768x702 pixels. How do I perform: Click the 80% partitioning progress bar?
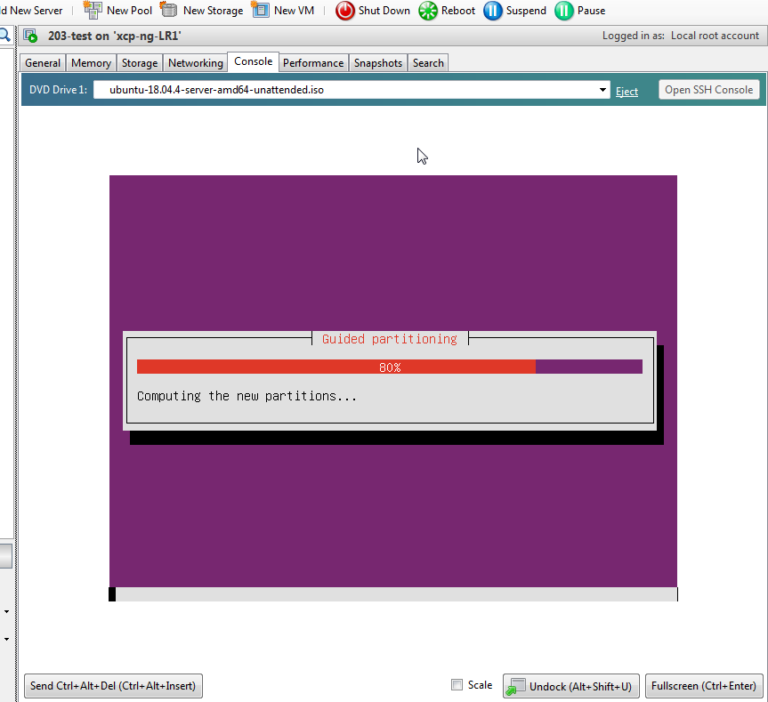[x=389, y=367]
